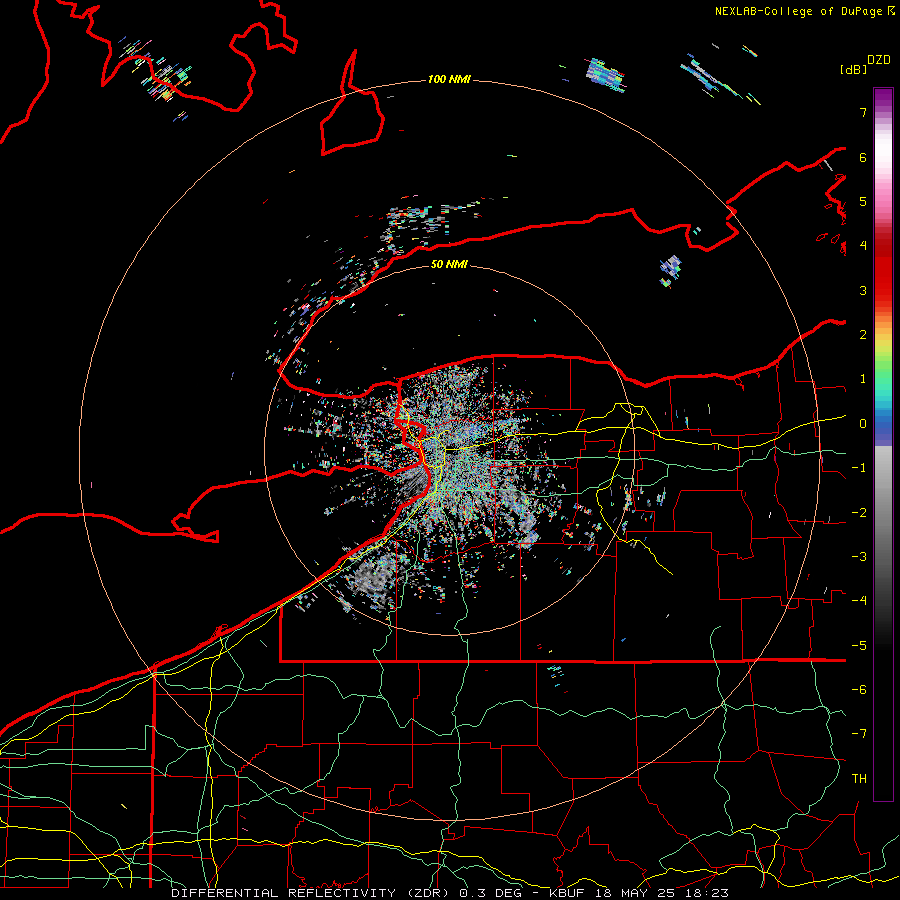
Task: Click the 5 value on color scale
Action: click(x=863, y=201)
